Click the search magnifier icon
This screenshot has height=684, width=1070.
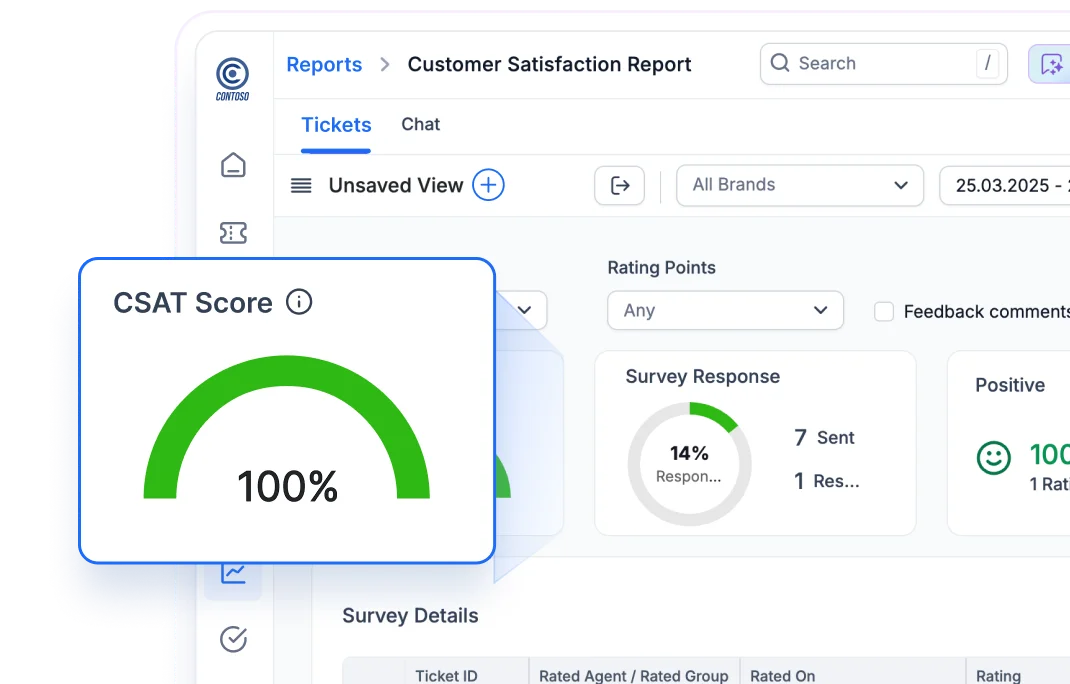tap(780, 63)
